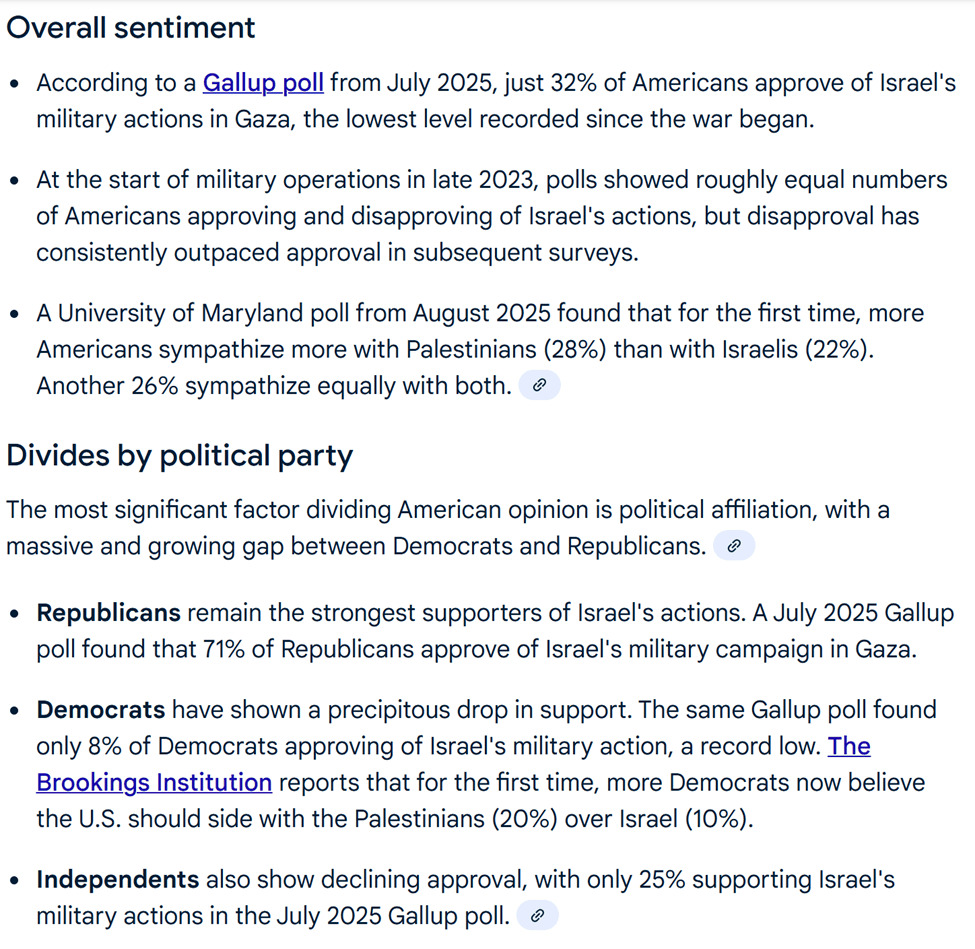Click the bullet marker beside the Republicans item
The image size is (975, 949).
15,614
